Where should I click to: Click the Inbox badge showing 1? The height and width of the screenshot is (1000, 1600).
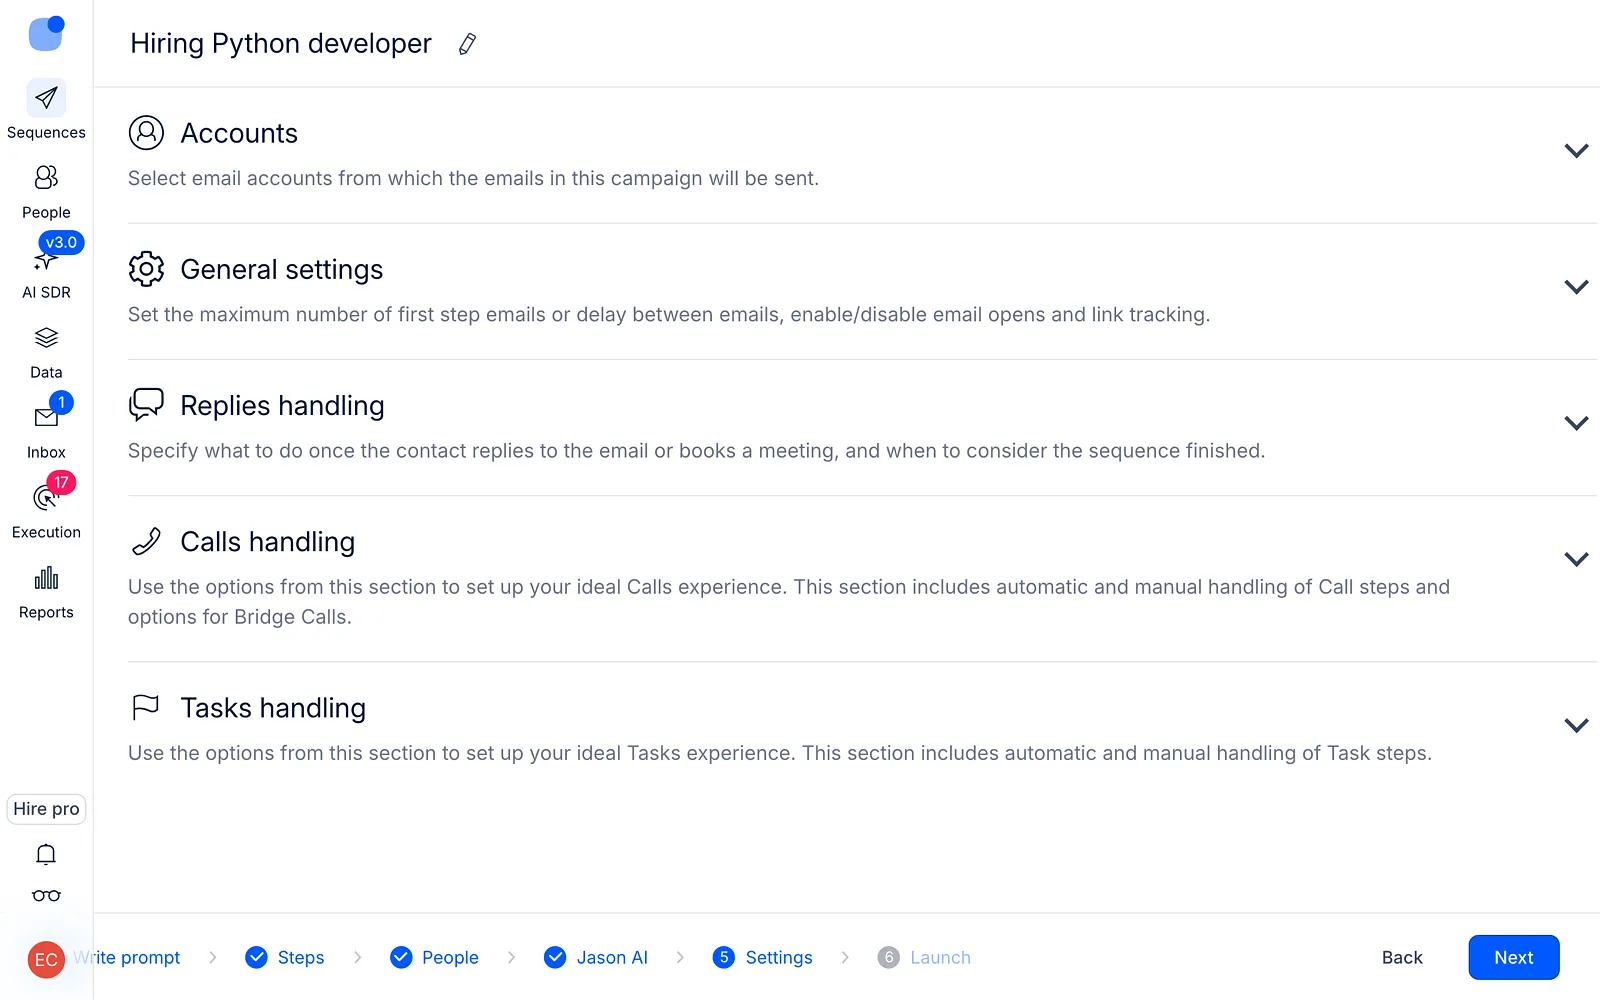61,402
